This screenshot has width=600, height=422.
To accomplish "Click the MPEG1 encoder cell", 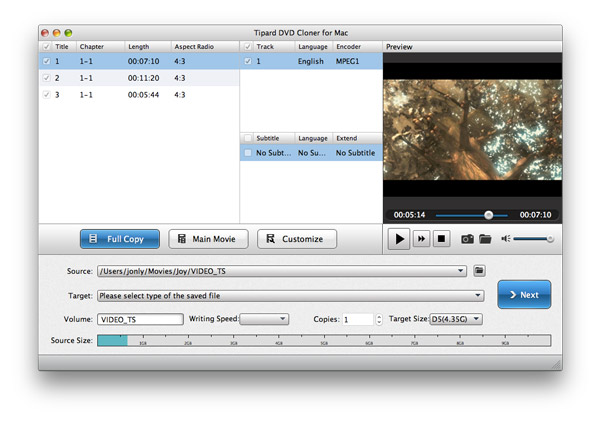I will click(x=347, y=61).
